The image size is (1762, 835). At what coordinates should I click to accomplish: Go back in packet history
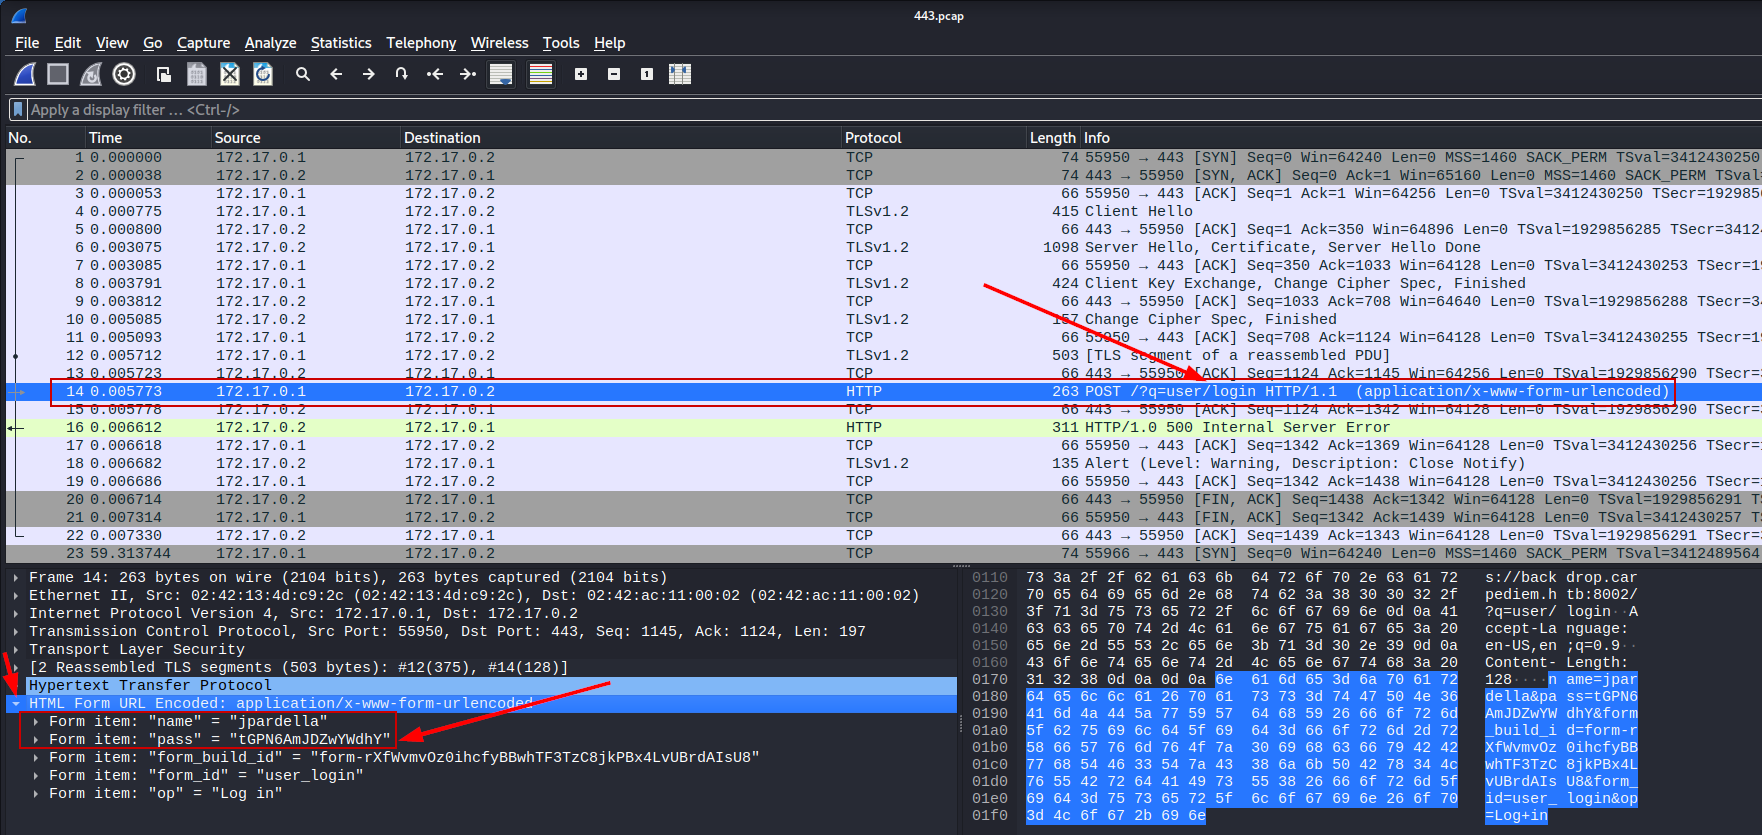pos(336,74)
